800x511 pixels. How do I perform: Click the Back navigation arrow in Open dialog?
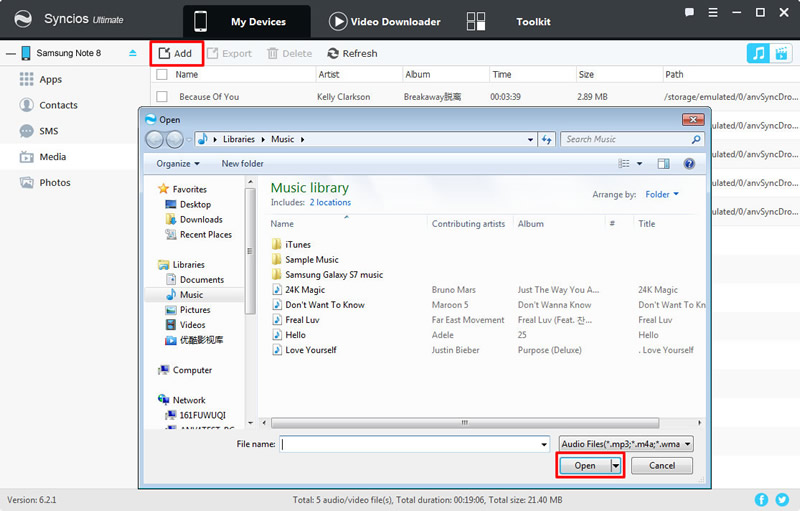pos(155,139)
